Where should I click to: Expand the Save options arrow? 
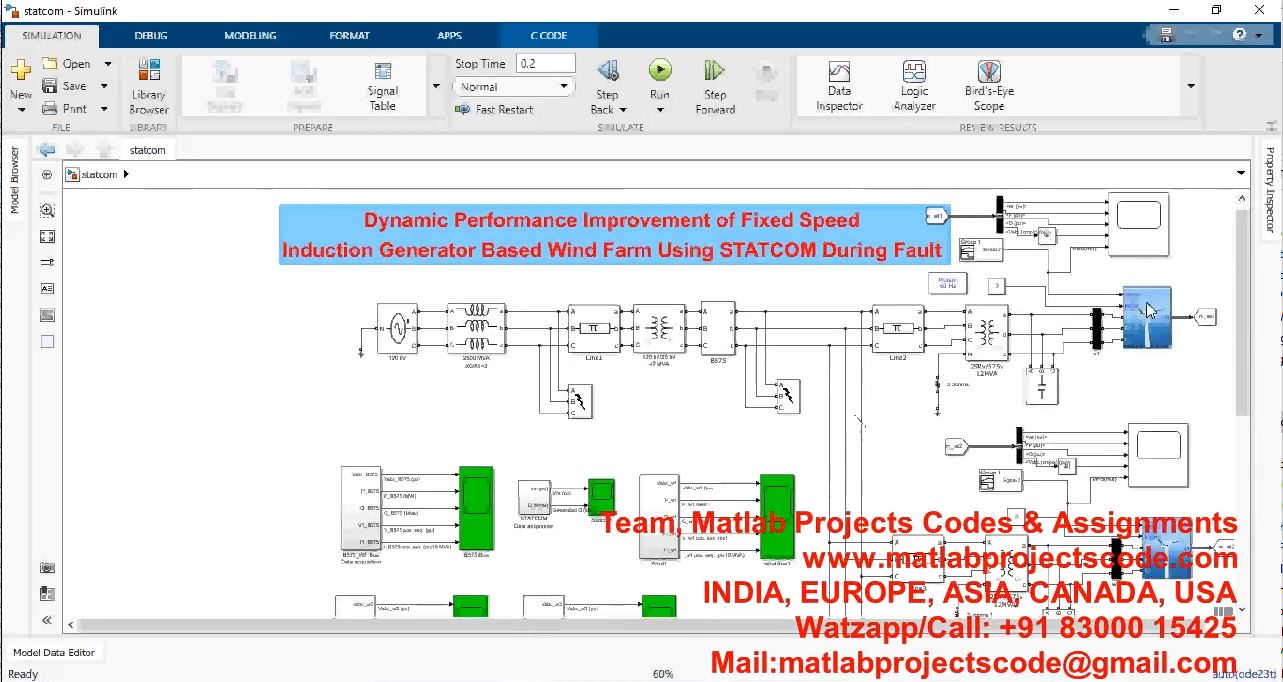108,87
